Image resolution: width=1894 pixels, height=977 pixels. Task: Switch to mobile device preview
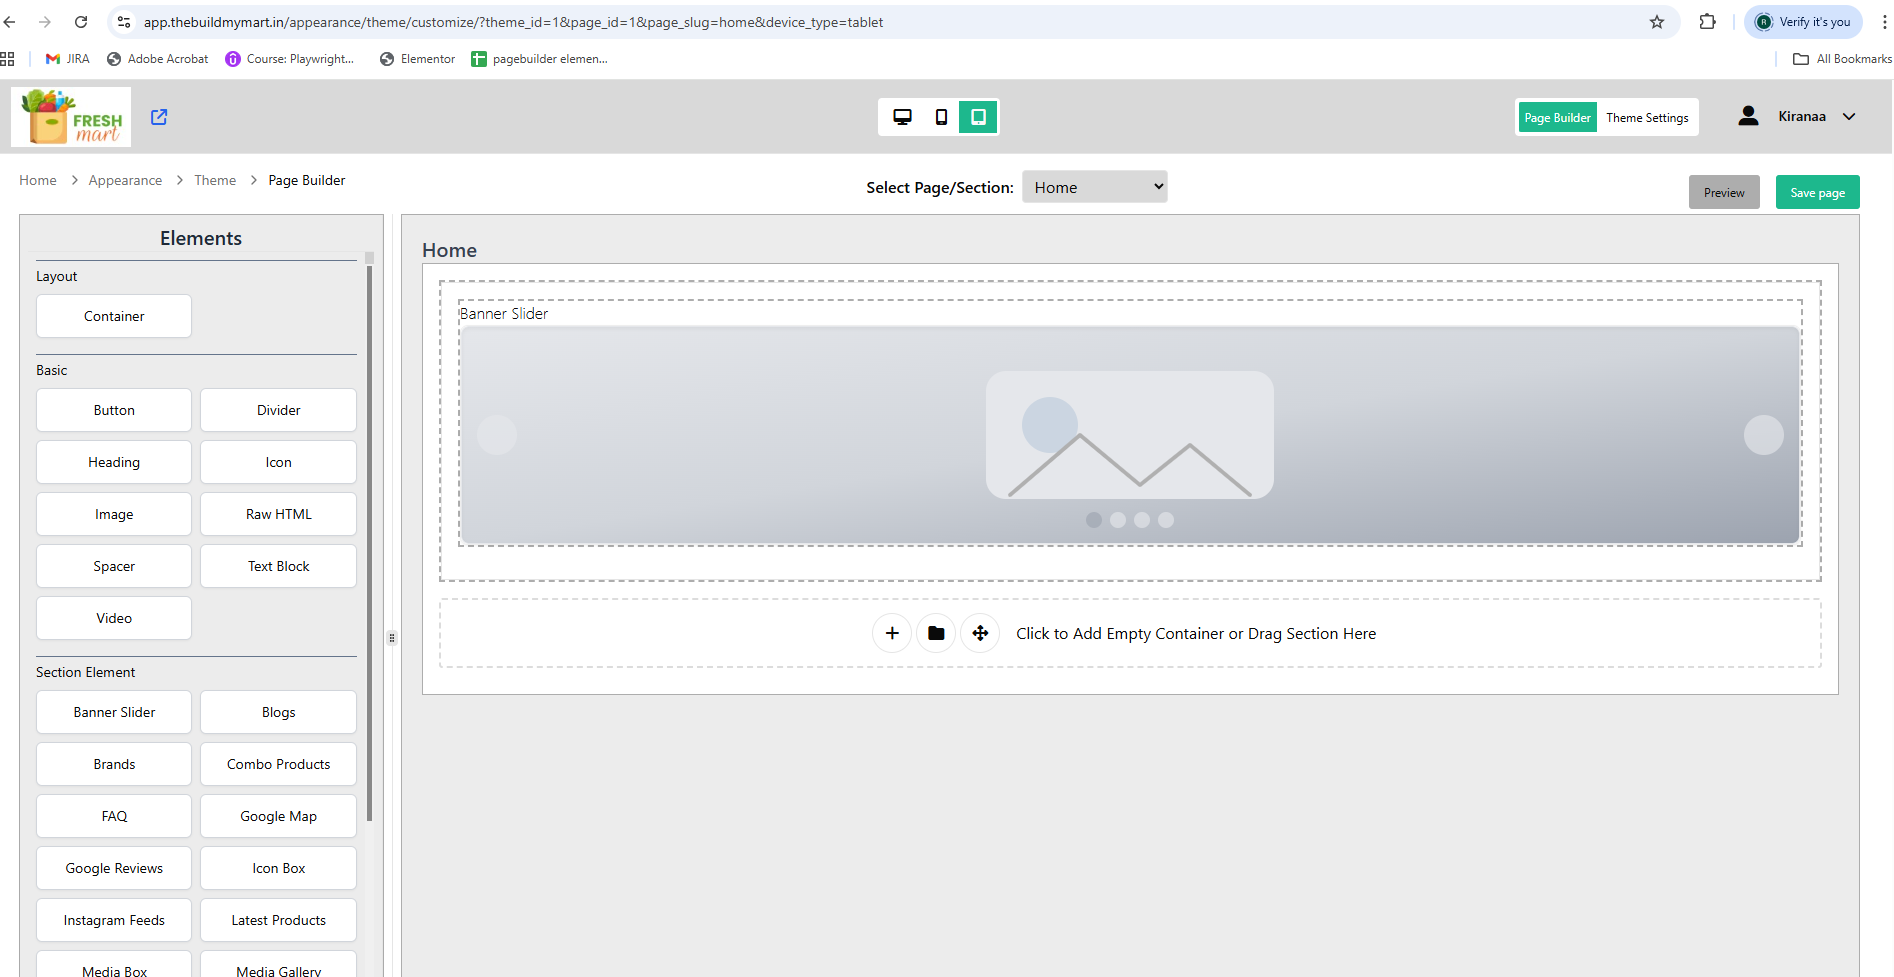941,117
